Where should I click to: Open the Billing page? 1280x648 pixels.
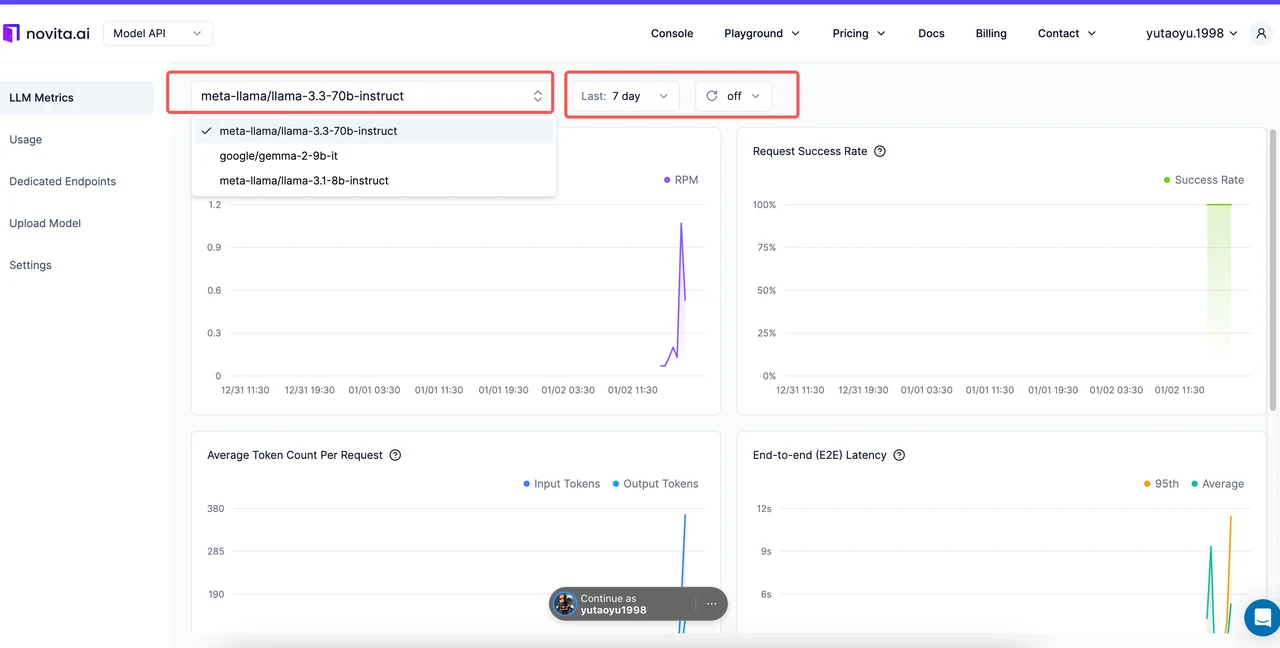pyautogui.click(x=991, y=33)
